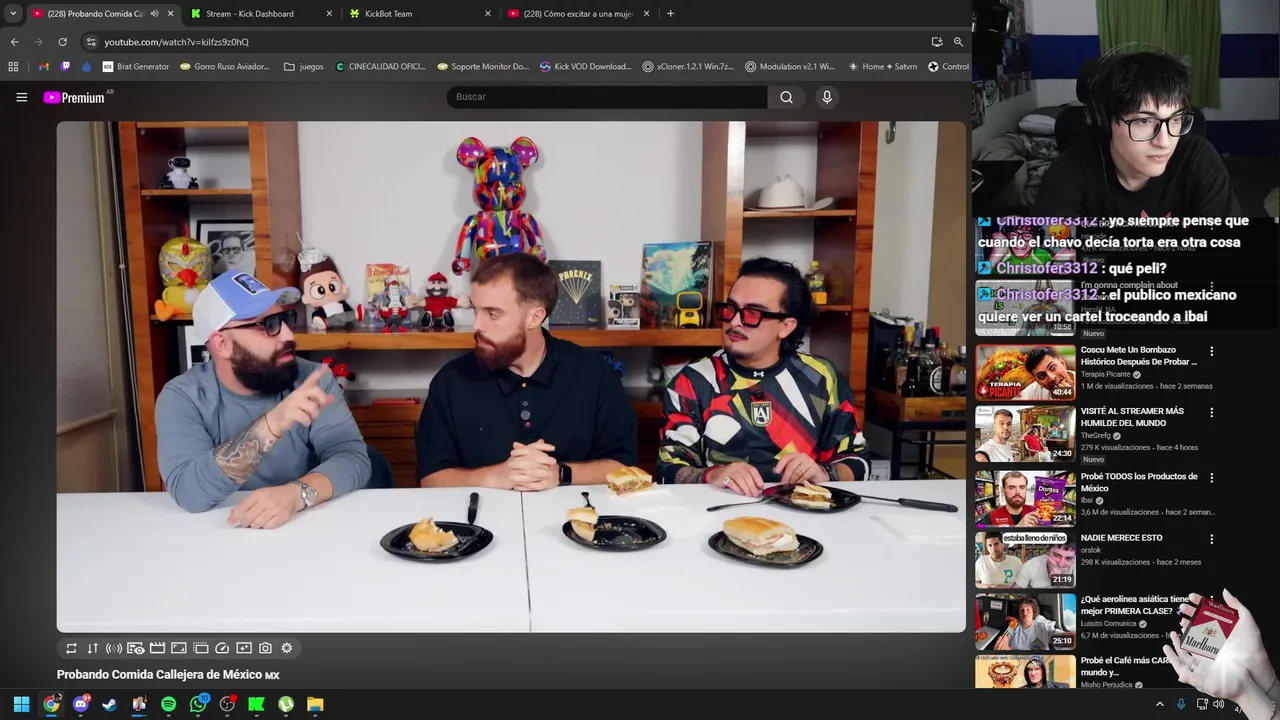Mute audio on the Probando Comida tab
This screenshot has width=1280, height=720.
[154, 14]
